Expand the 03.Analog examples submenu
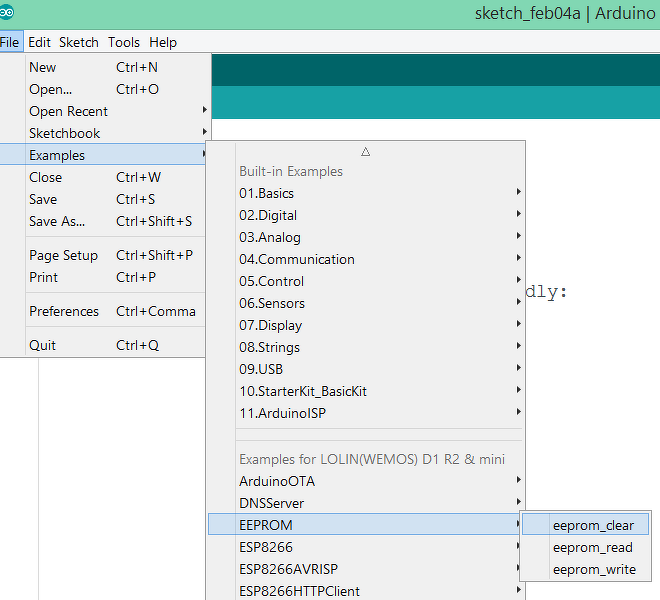Image resolution: width=660 pixels, height=600 pixels. (x=366, y=237)
